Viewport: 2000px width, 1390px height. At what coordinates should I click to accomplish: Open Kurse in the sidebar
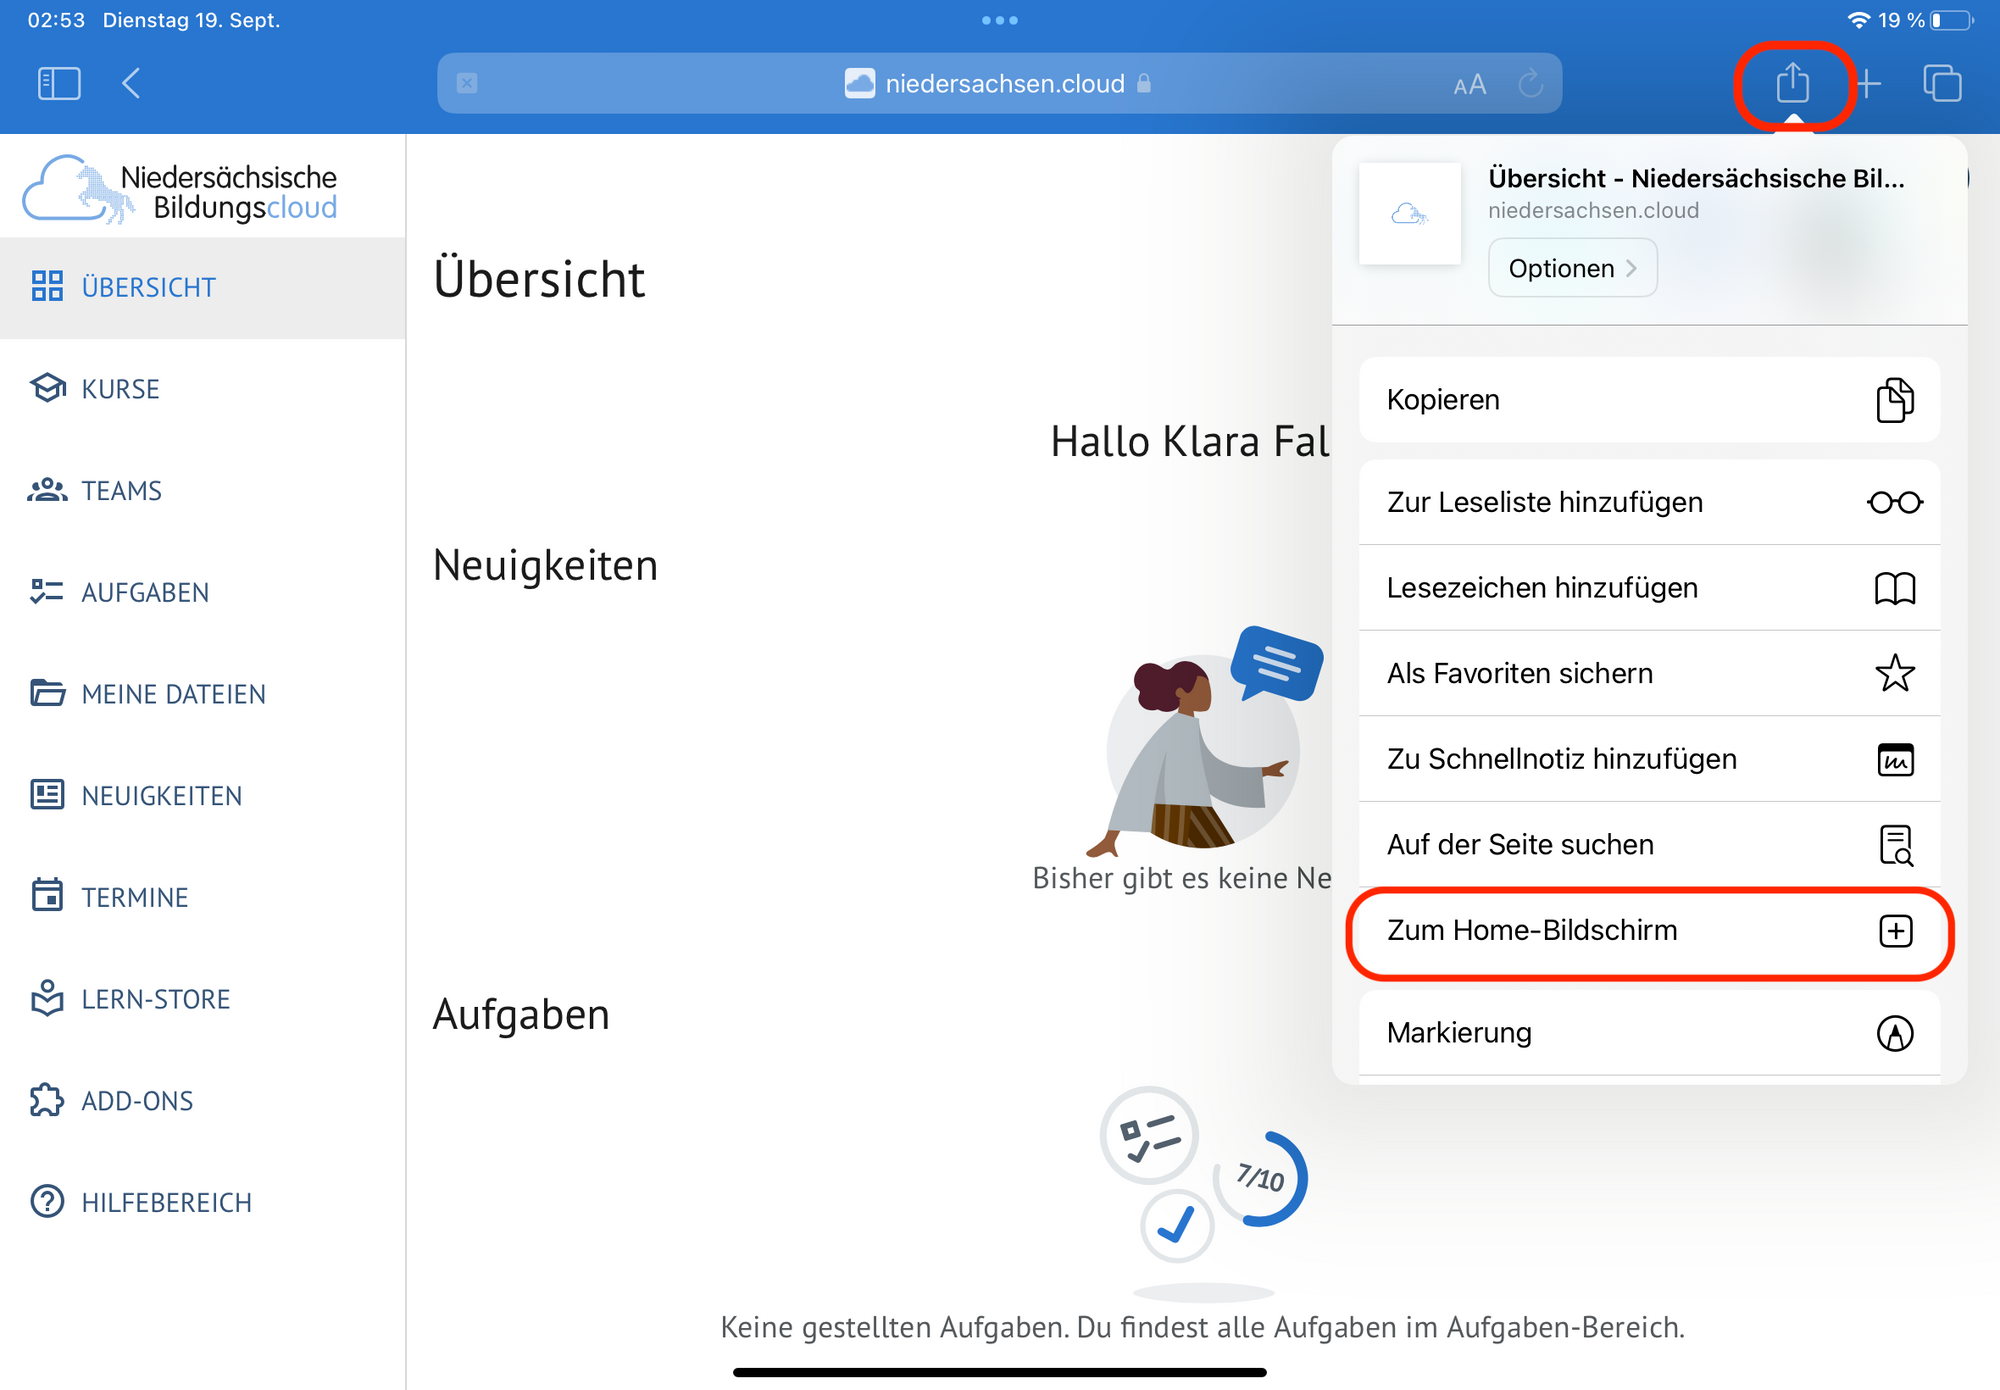click(x=120, y=389)
